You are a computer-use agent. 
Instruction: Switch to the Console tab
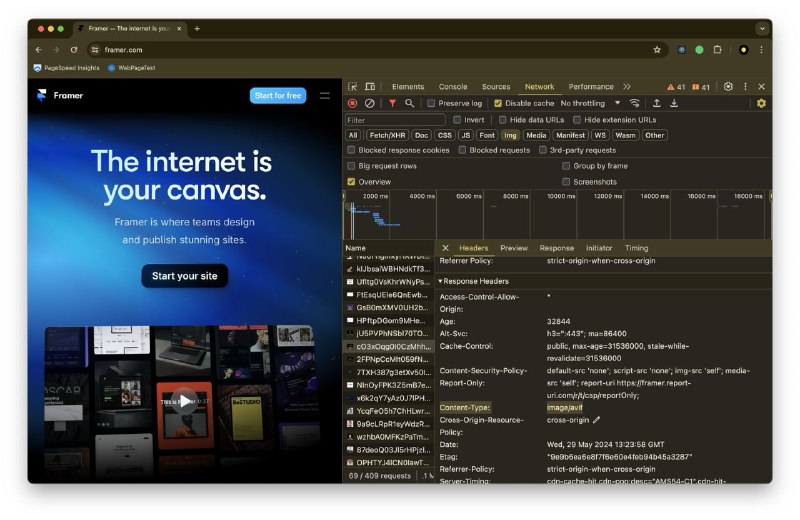coord(453,87)
